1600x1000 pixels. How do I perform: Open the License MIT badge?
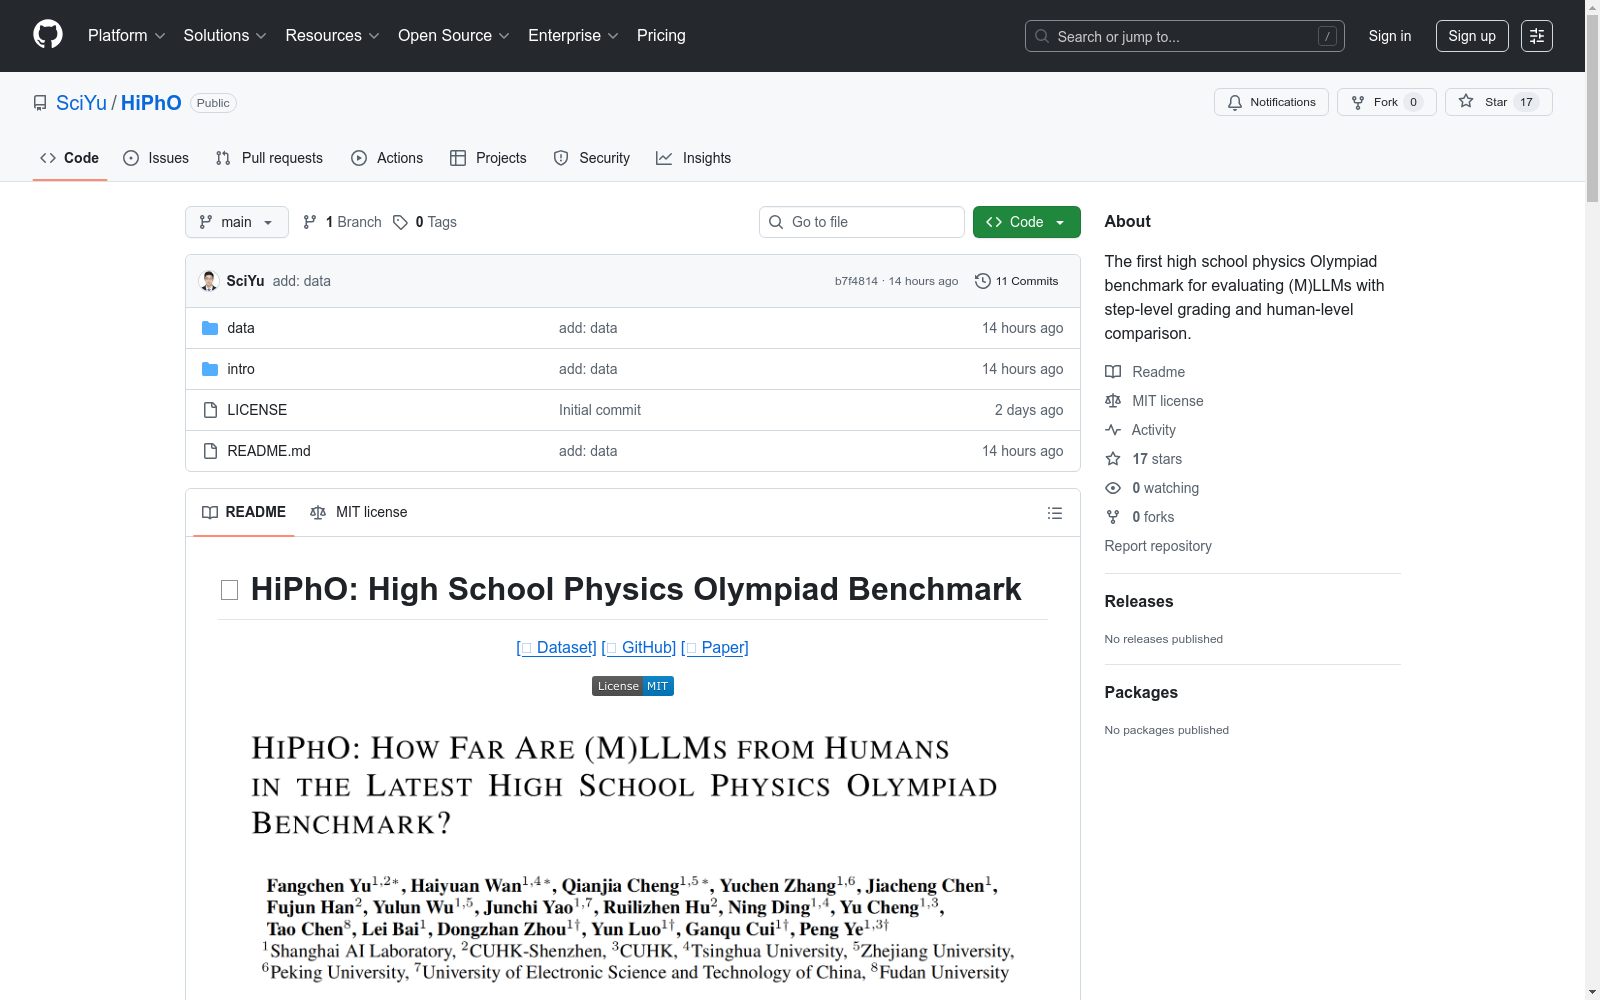click(633, 686)
